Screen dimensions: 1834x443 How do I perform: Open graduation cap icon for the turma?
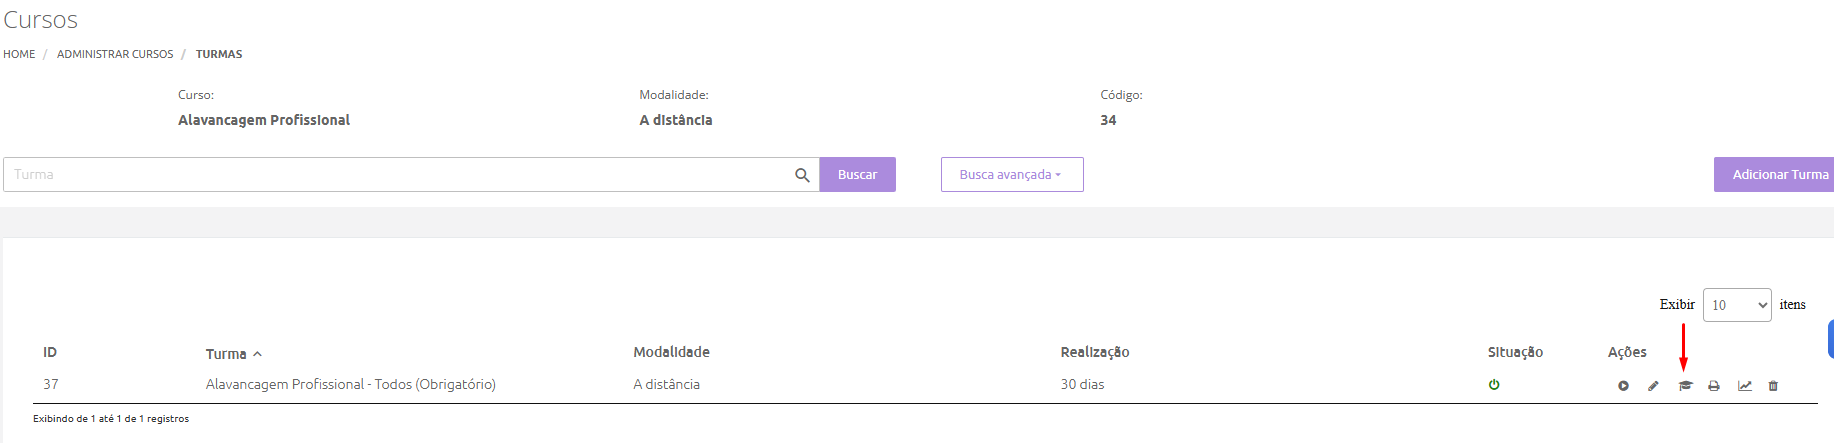click(x=1685, y=386)
